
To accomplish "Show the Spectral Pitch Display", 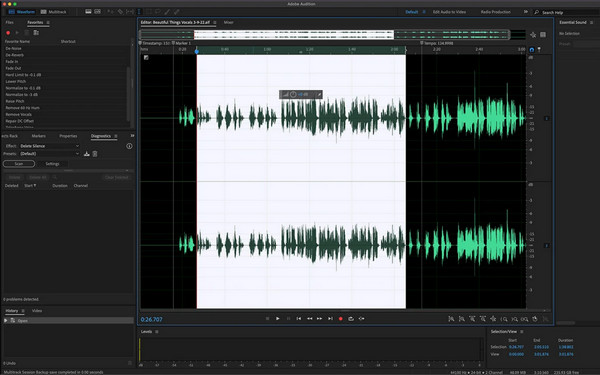I will pos(98,11).
